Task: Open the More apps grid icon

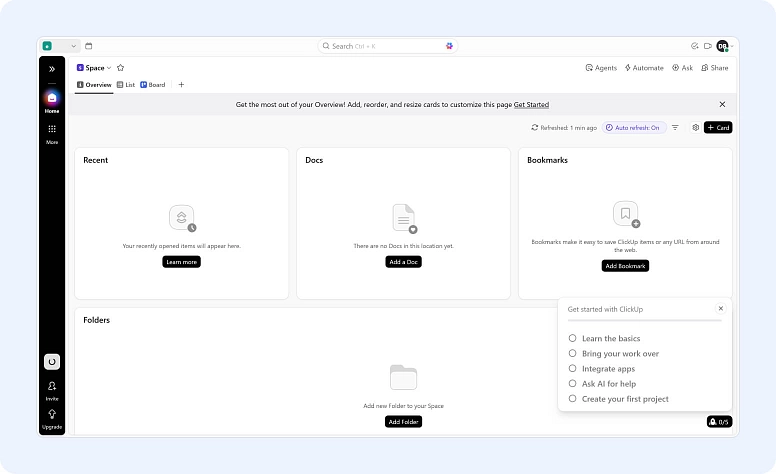Action: coord(52,130)
